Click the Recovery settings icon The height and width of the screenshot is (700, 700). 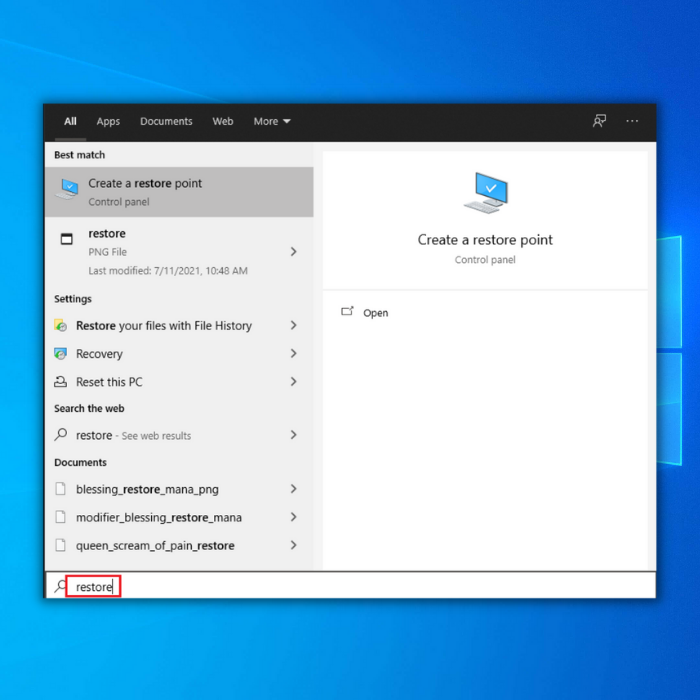(60, 354)
